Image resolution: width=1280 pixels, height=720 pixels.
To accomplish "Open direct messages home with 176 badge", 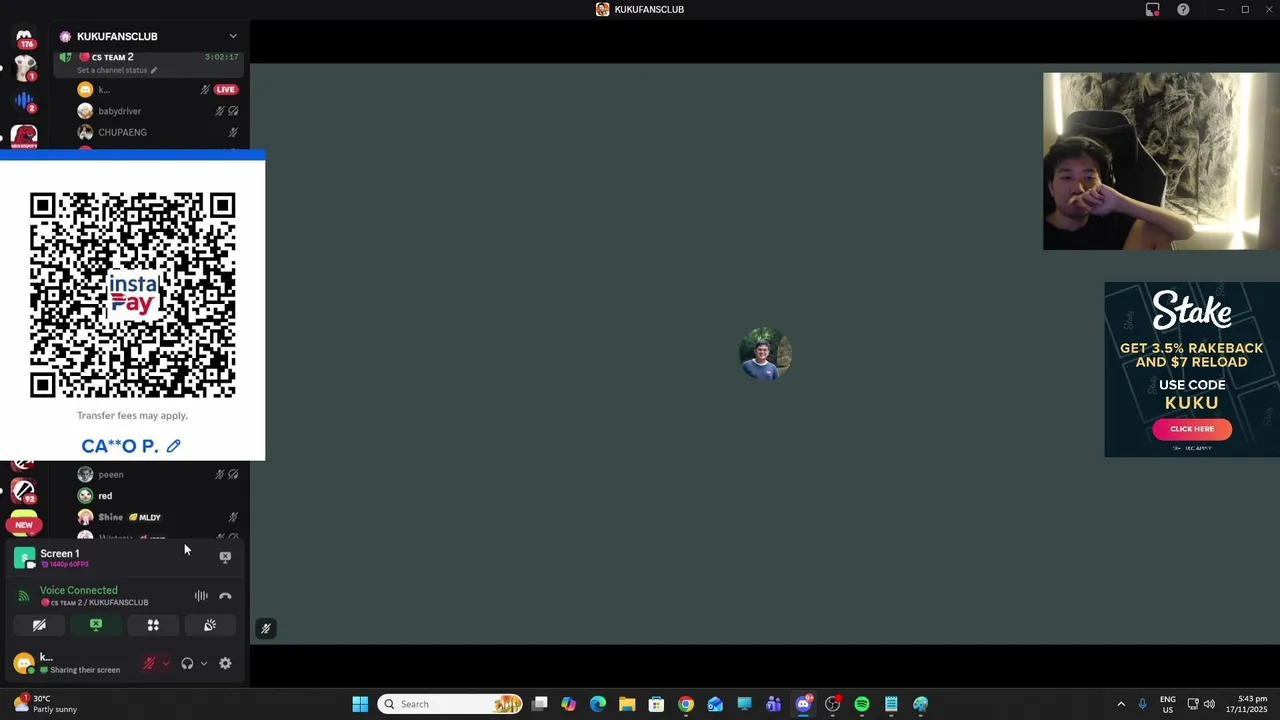I will tap(24, 37).
